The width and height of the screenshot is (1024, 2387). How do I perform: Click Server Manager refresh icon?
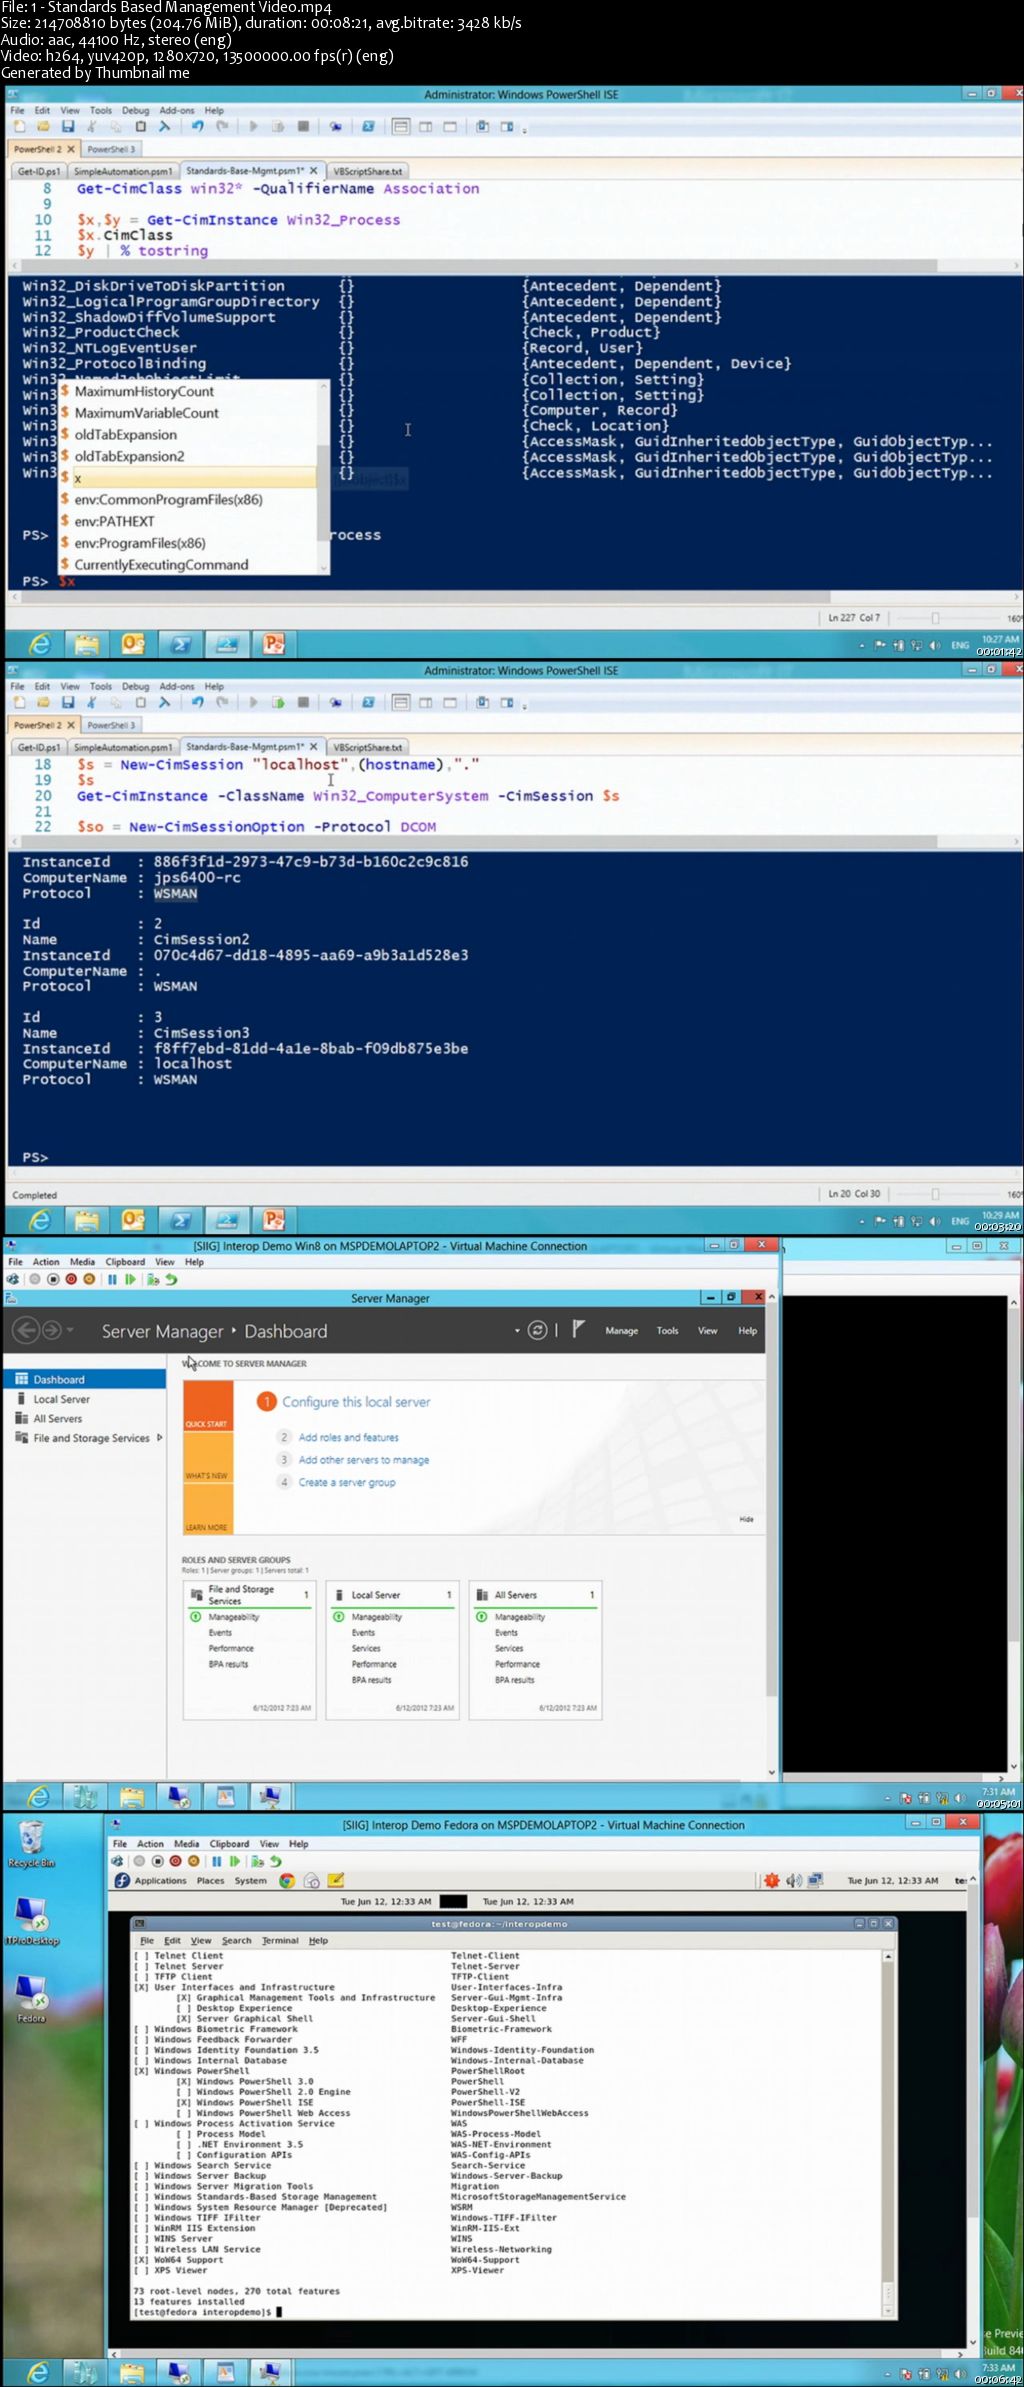[538, 1330]
